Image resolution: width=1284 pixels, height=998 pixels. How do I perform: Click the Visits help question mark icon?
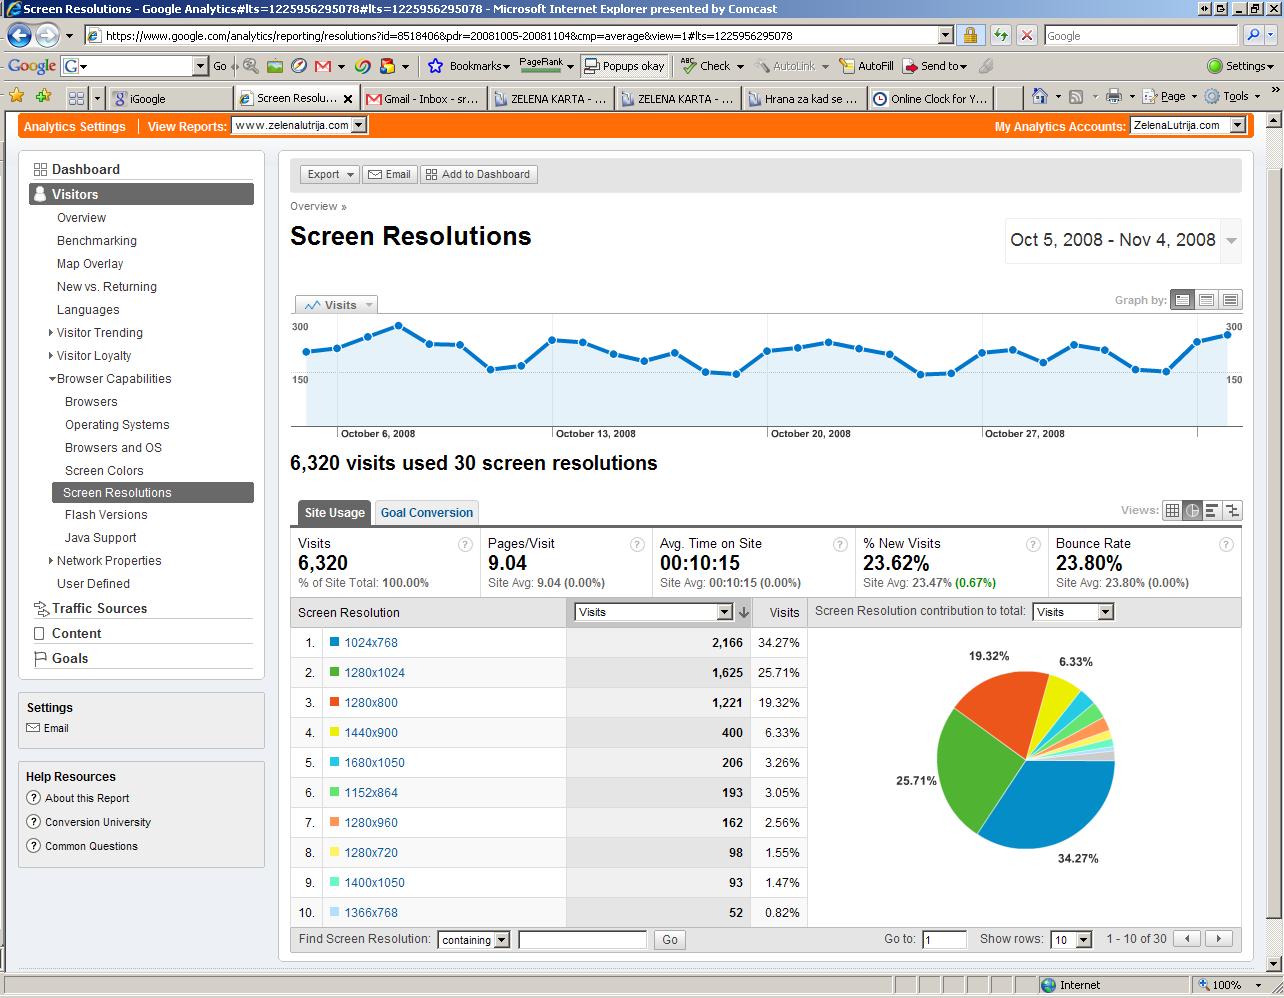coord(465,544)
